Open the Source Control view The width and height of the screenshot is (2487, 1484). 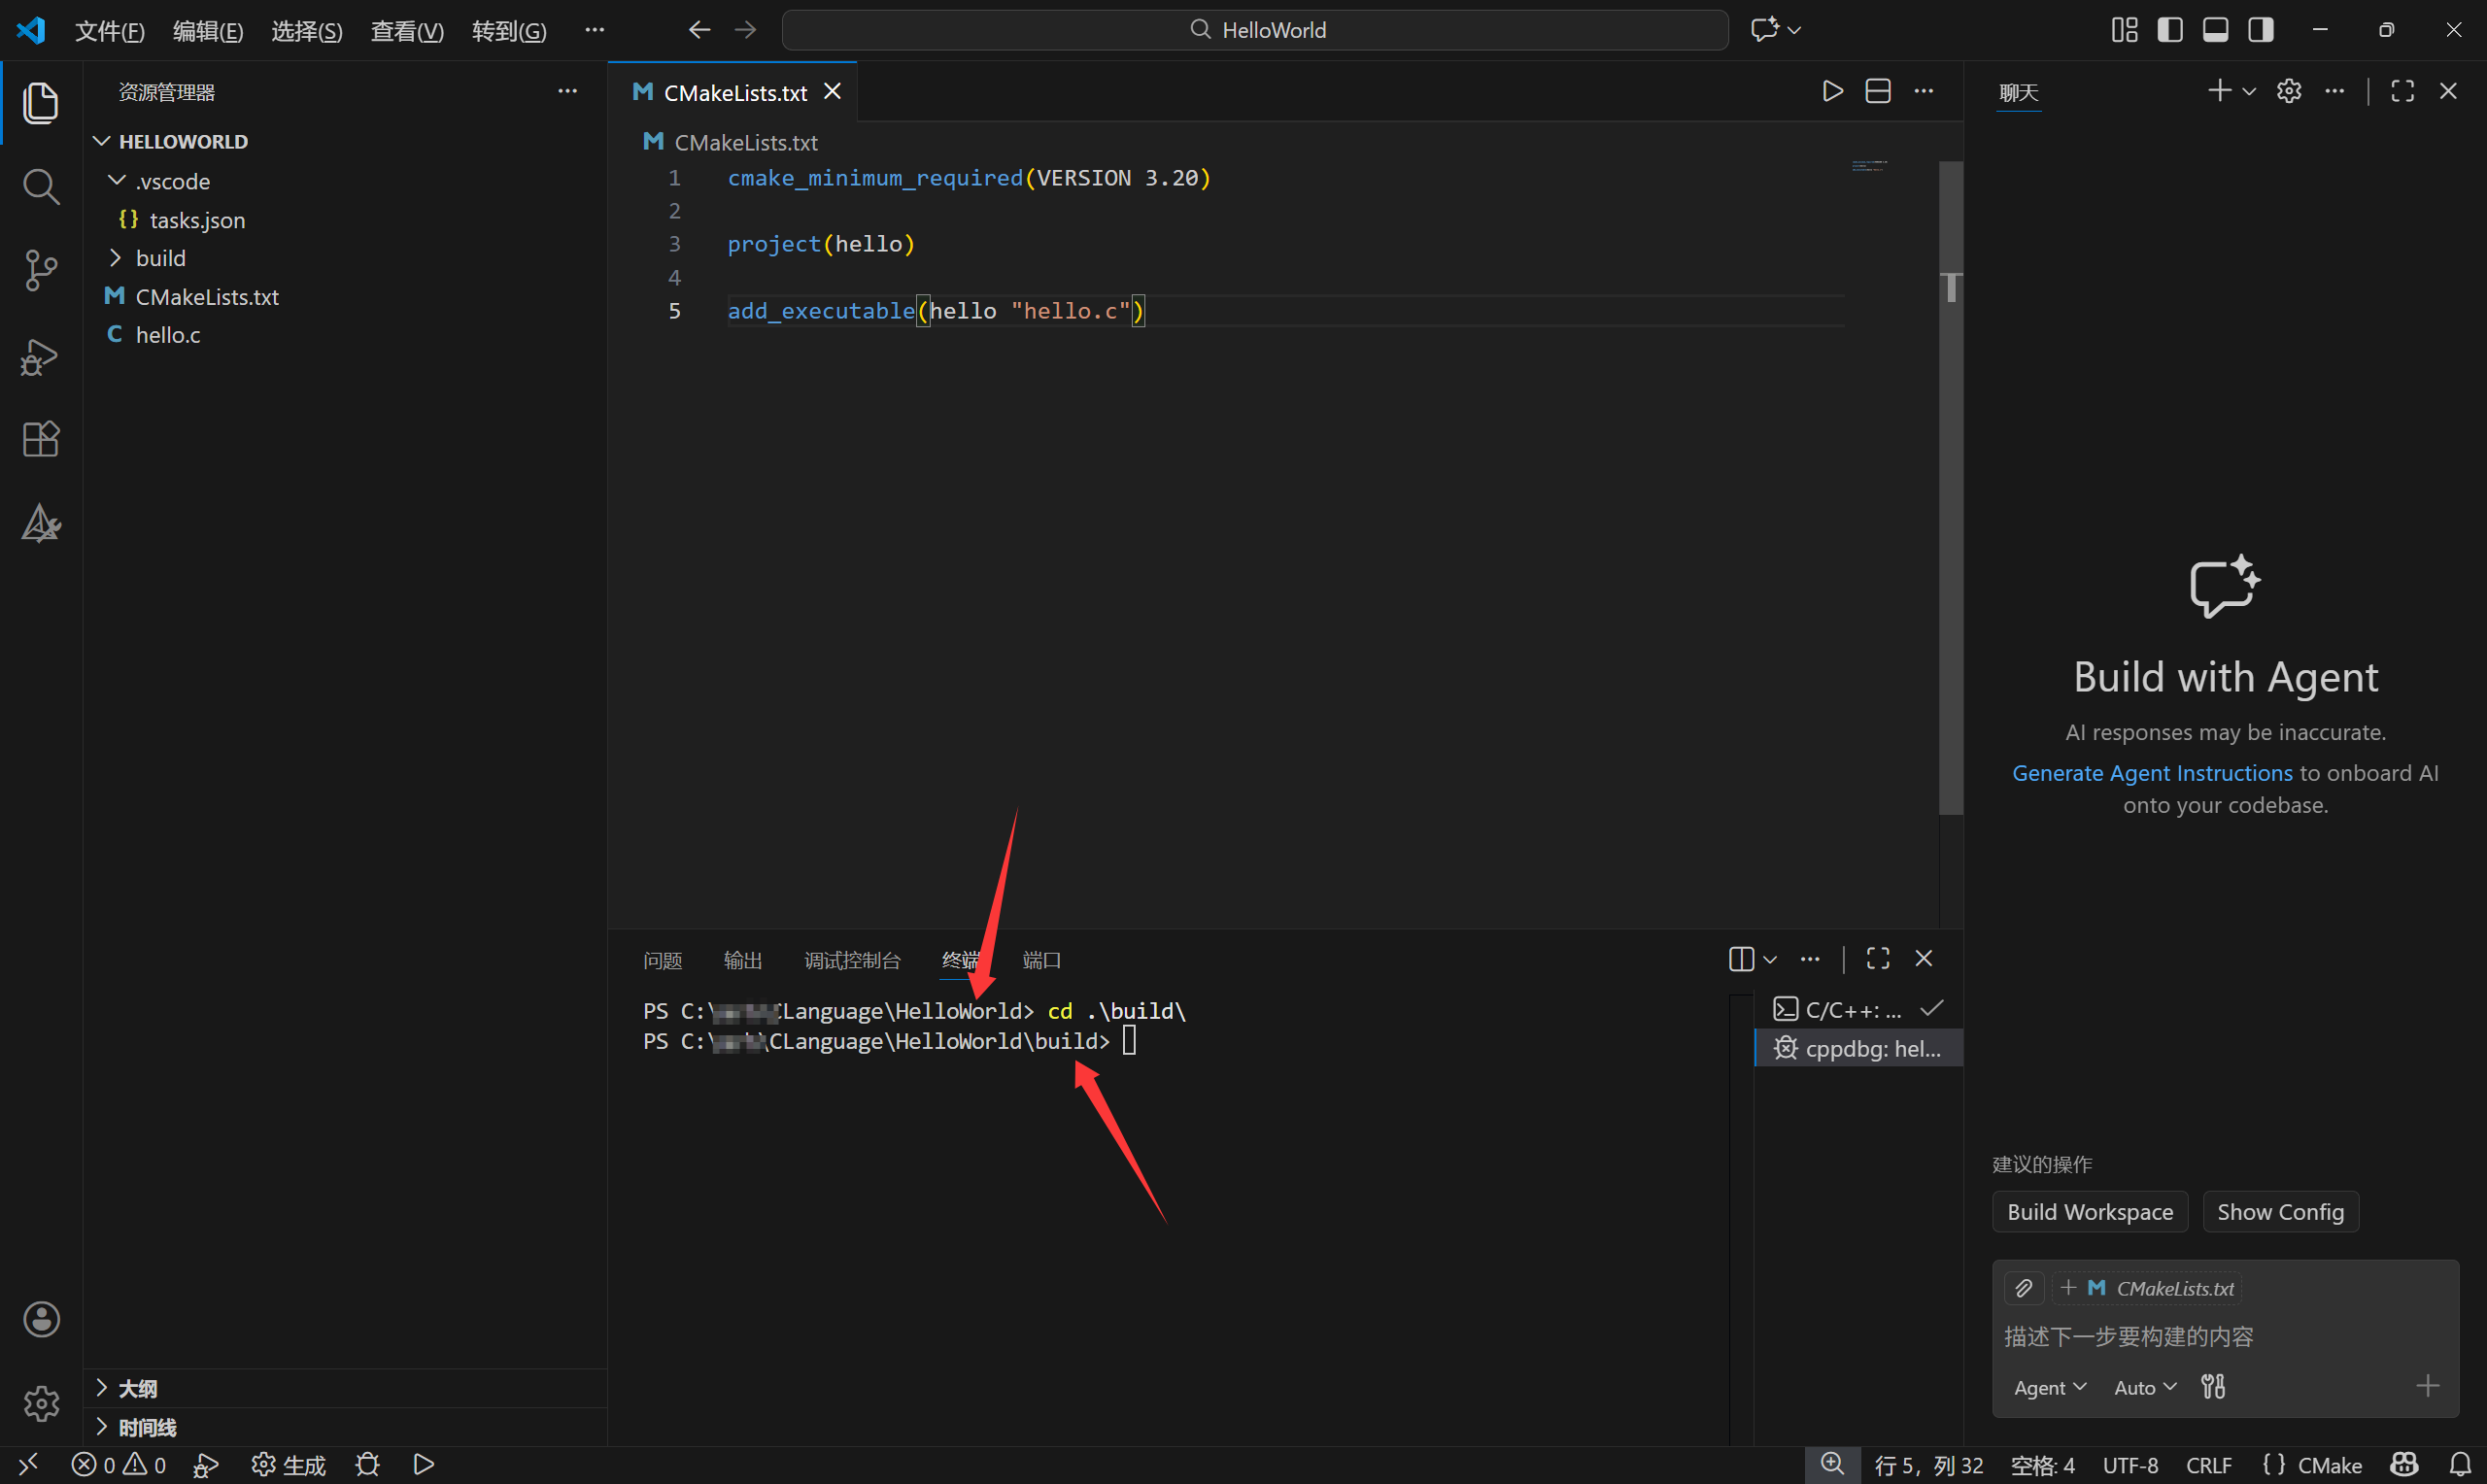(x=40, y=270)
